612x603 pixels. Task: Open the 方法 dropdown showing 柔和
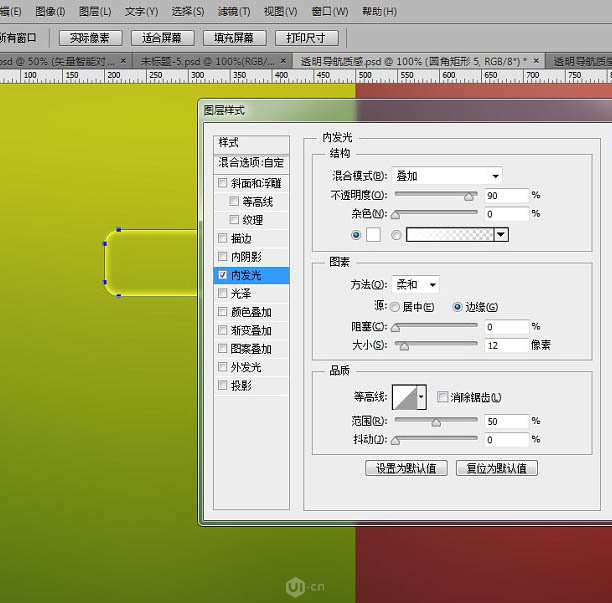(415, 285)
